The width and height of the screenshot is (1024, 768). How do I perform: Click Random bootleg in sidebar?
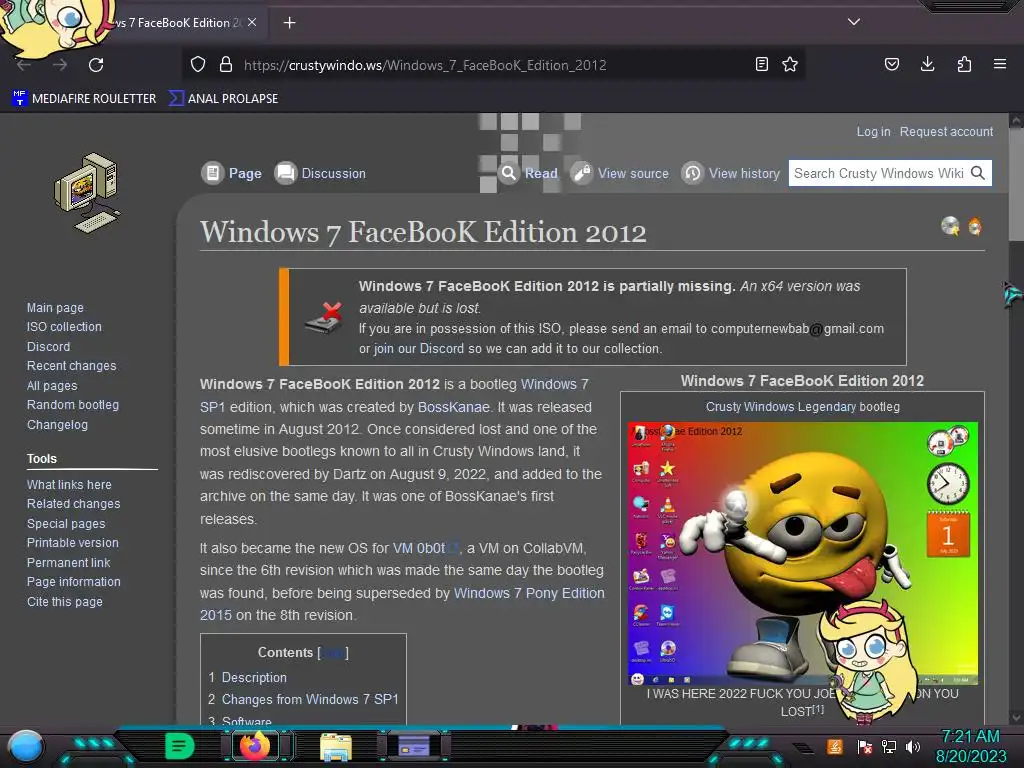(x=72, y=405)
